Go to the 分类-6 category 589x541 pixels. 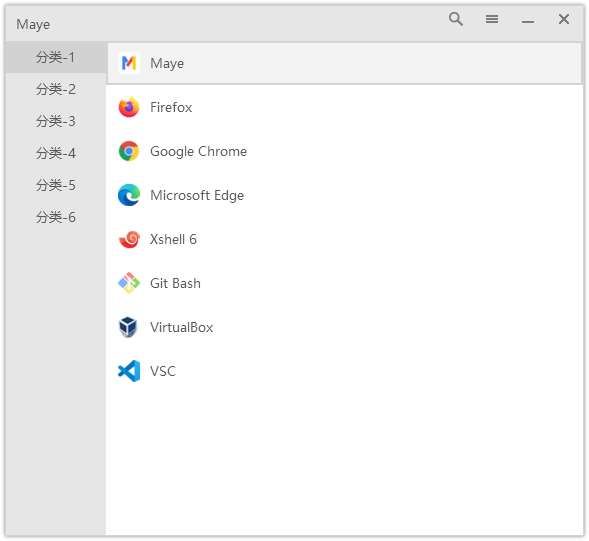(x=56, y=217)
